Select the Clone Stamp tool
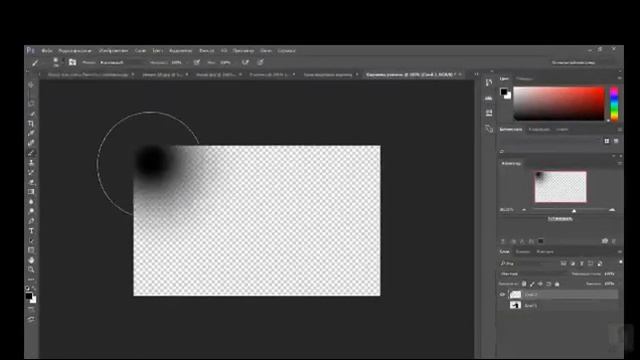 (31, 162)
